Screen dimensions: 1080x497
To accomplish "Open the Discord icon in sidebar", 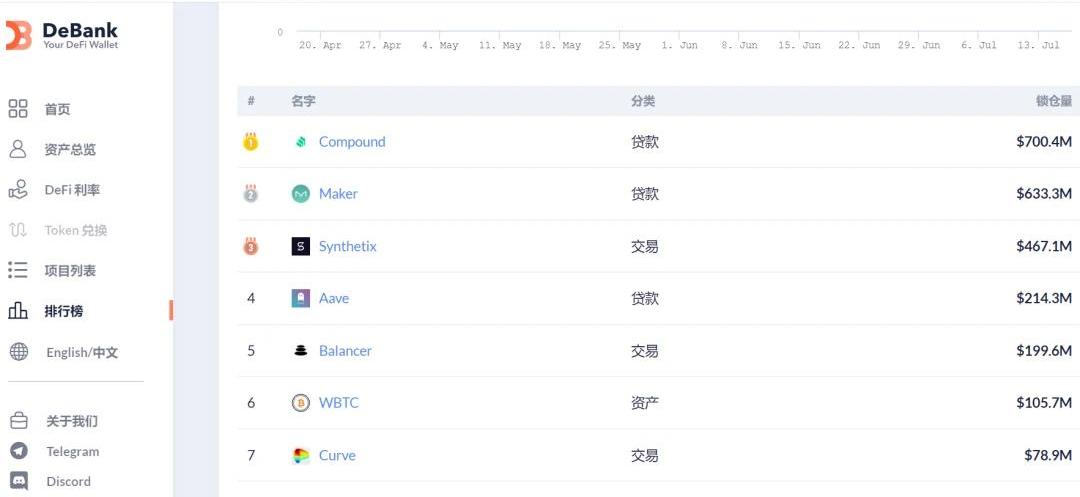I will [19, 480].
